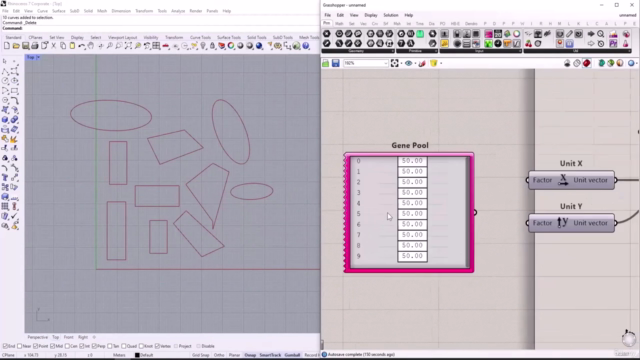Click the clock component icon in Grasshopper Input panel
The image size is (640, 360).
coord(498,43)
